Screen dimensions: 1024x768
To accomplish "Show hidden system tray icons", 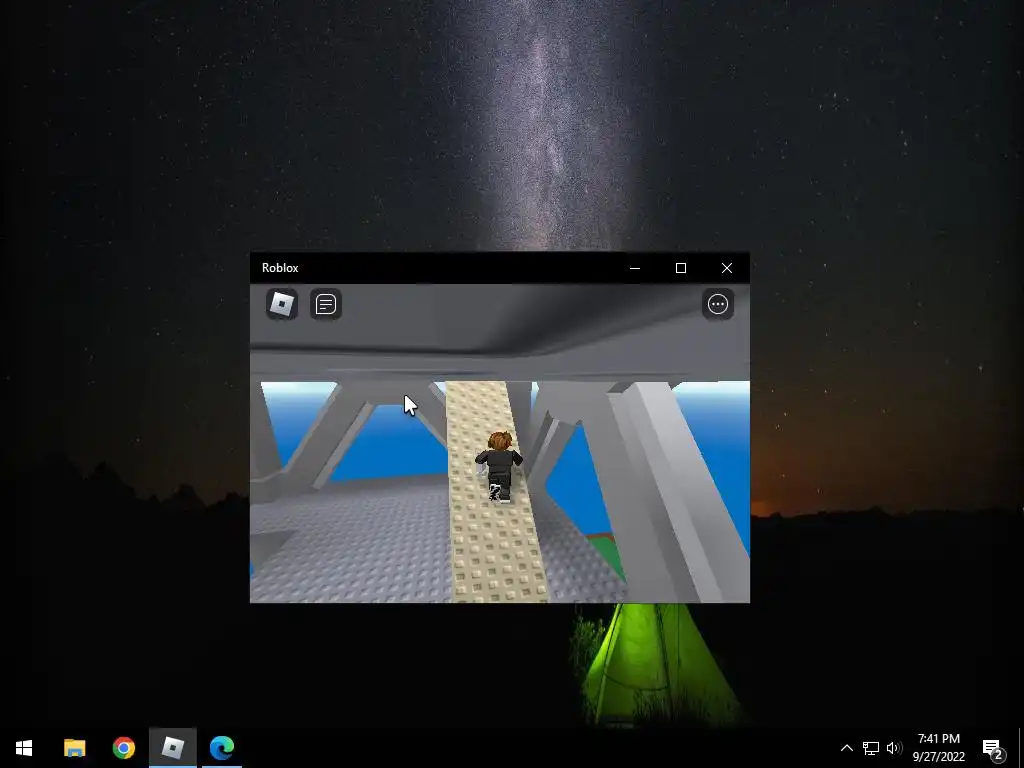I will 846,748.
